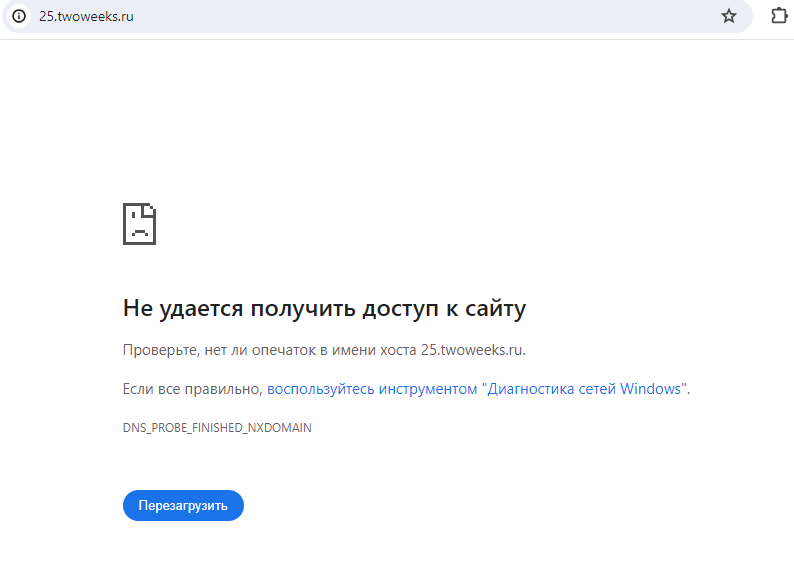Image resolution: width=794 pixels, height=570 pixels.
Task: Click the DNS_PROBE_FINISHED_NXDOMAIN error code
Action: coord(217,428)
